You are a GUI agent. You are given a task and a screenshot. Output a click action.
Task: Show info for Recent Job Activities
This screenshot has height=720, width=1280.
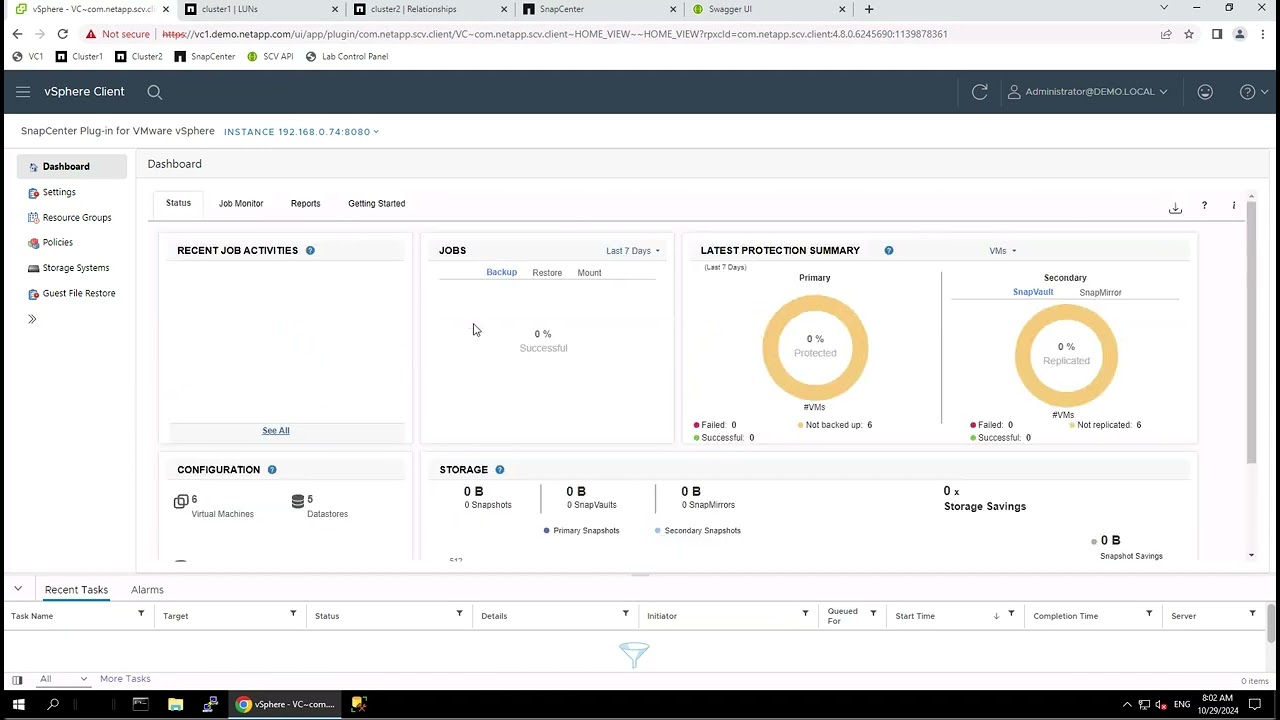coord(310,250)
